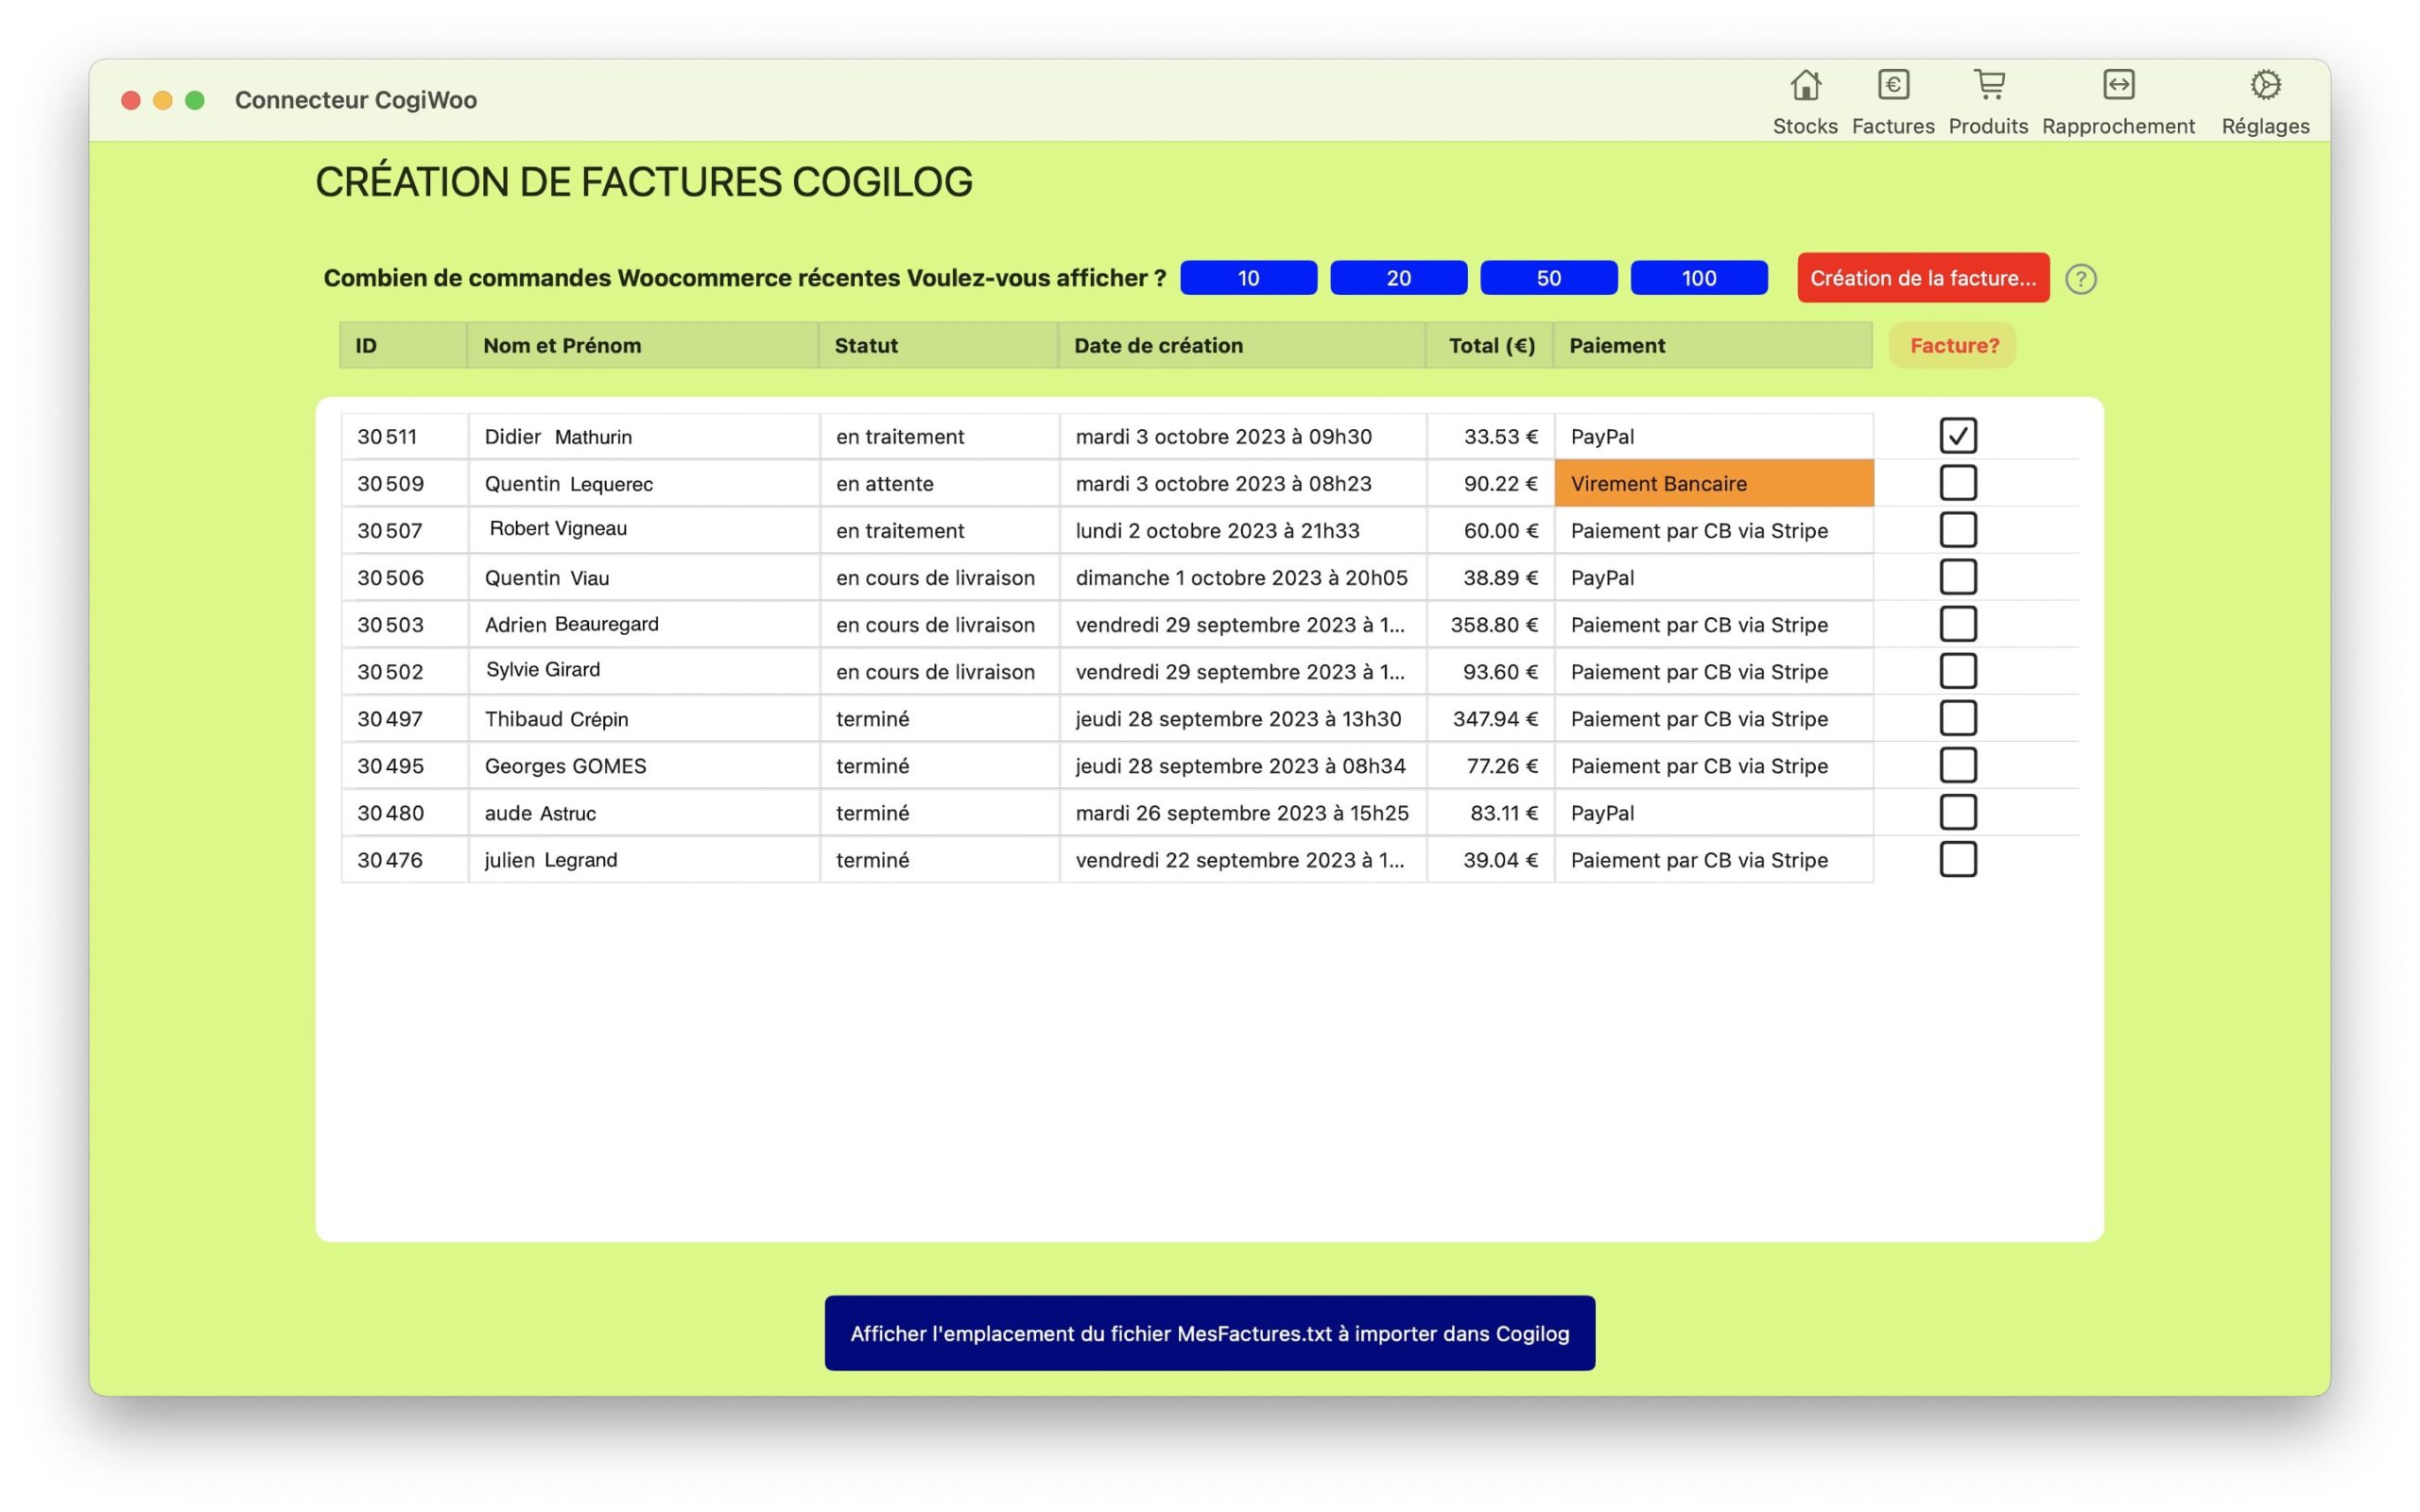Select order ID 30511 cell

[404, 436]
